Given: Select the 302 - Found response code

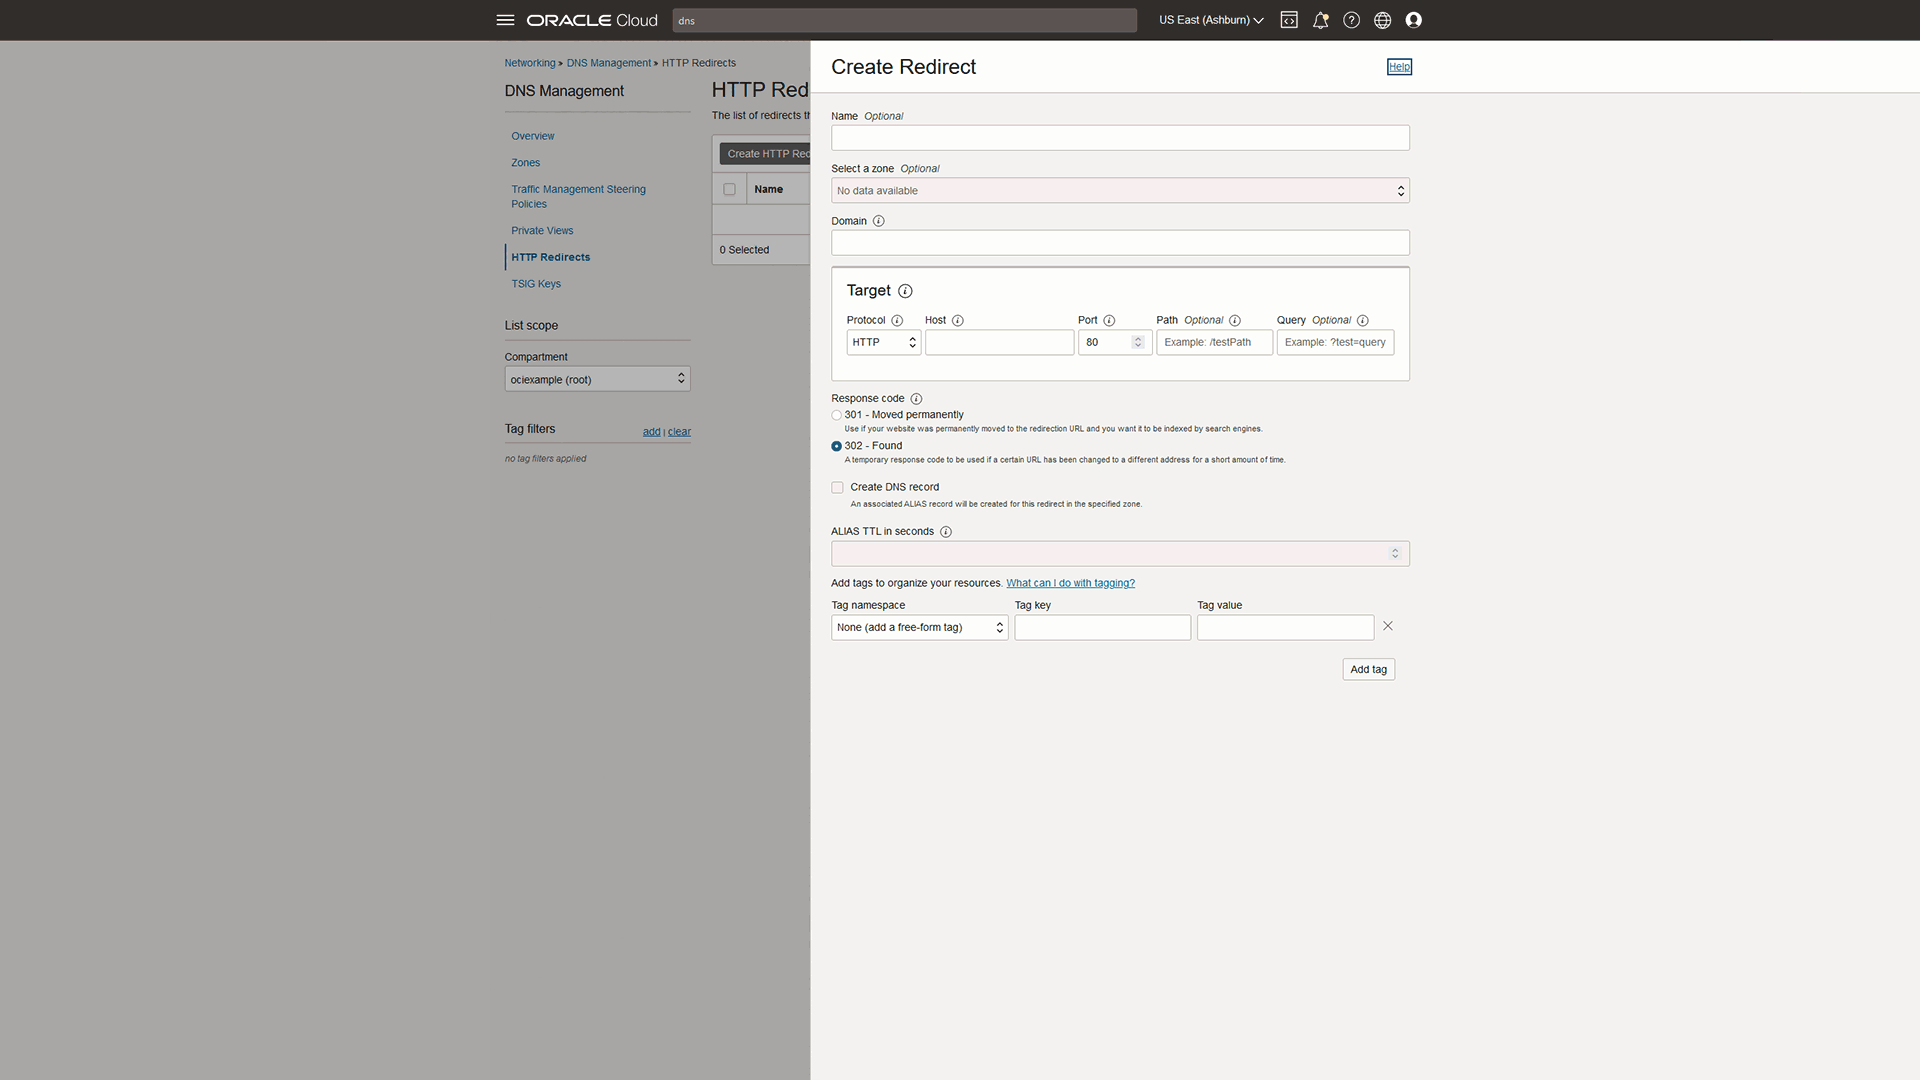Looking at the screenshot, I should (836, 446).
